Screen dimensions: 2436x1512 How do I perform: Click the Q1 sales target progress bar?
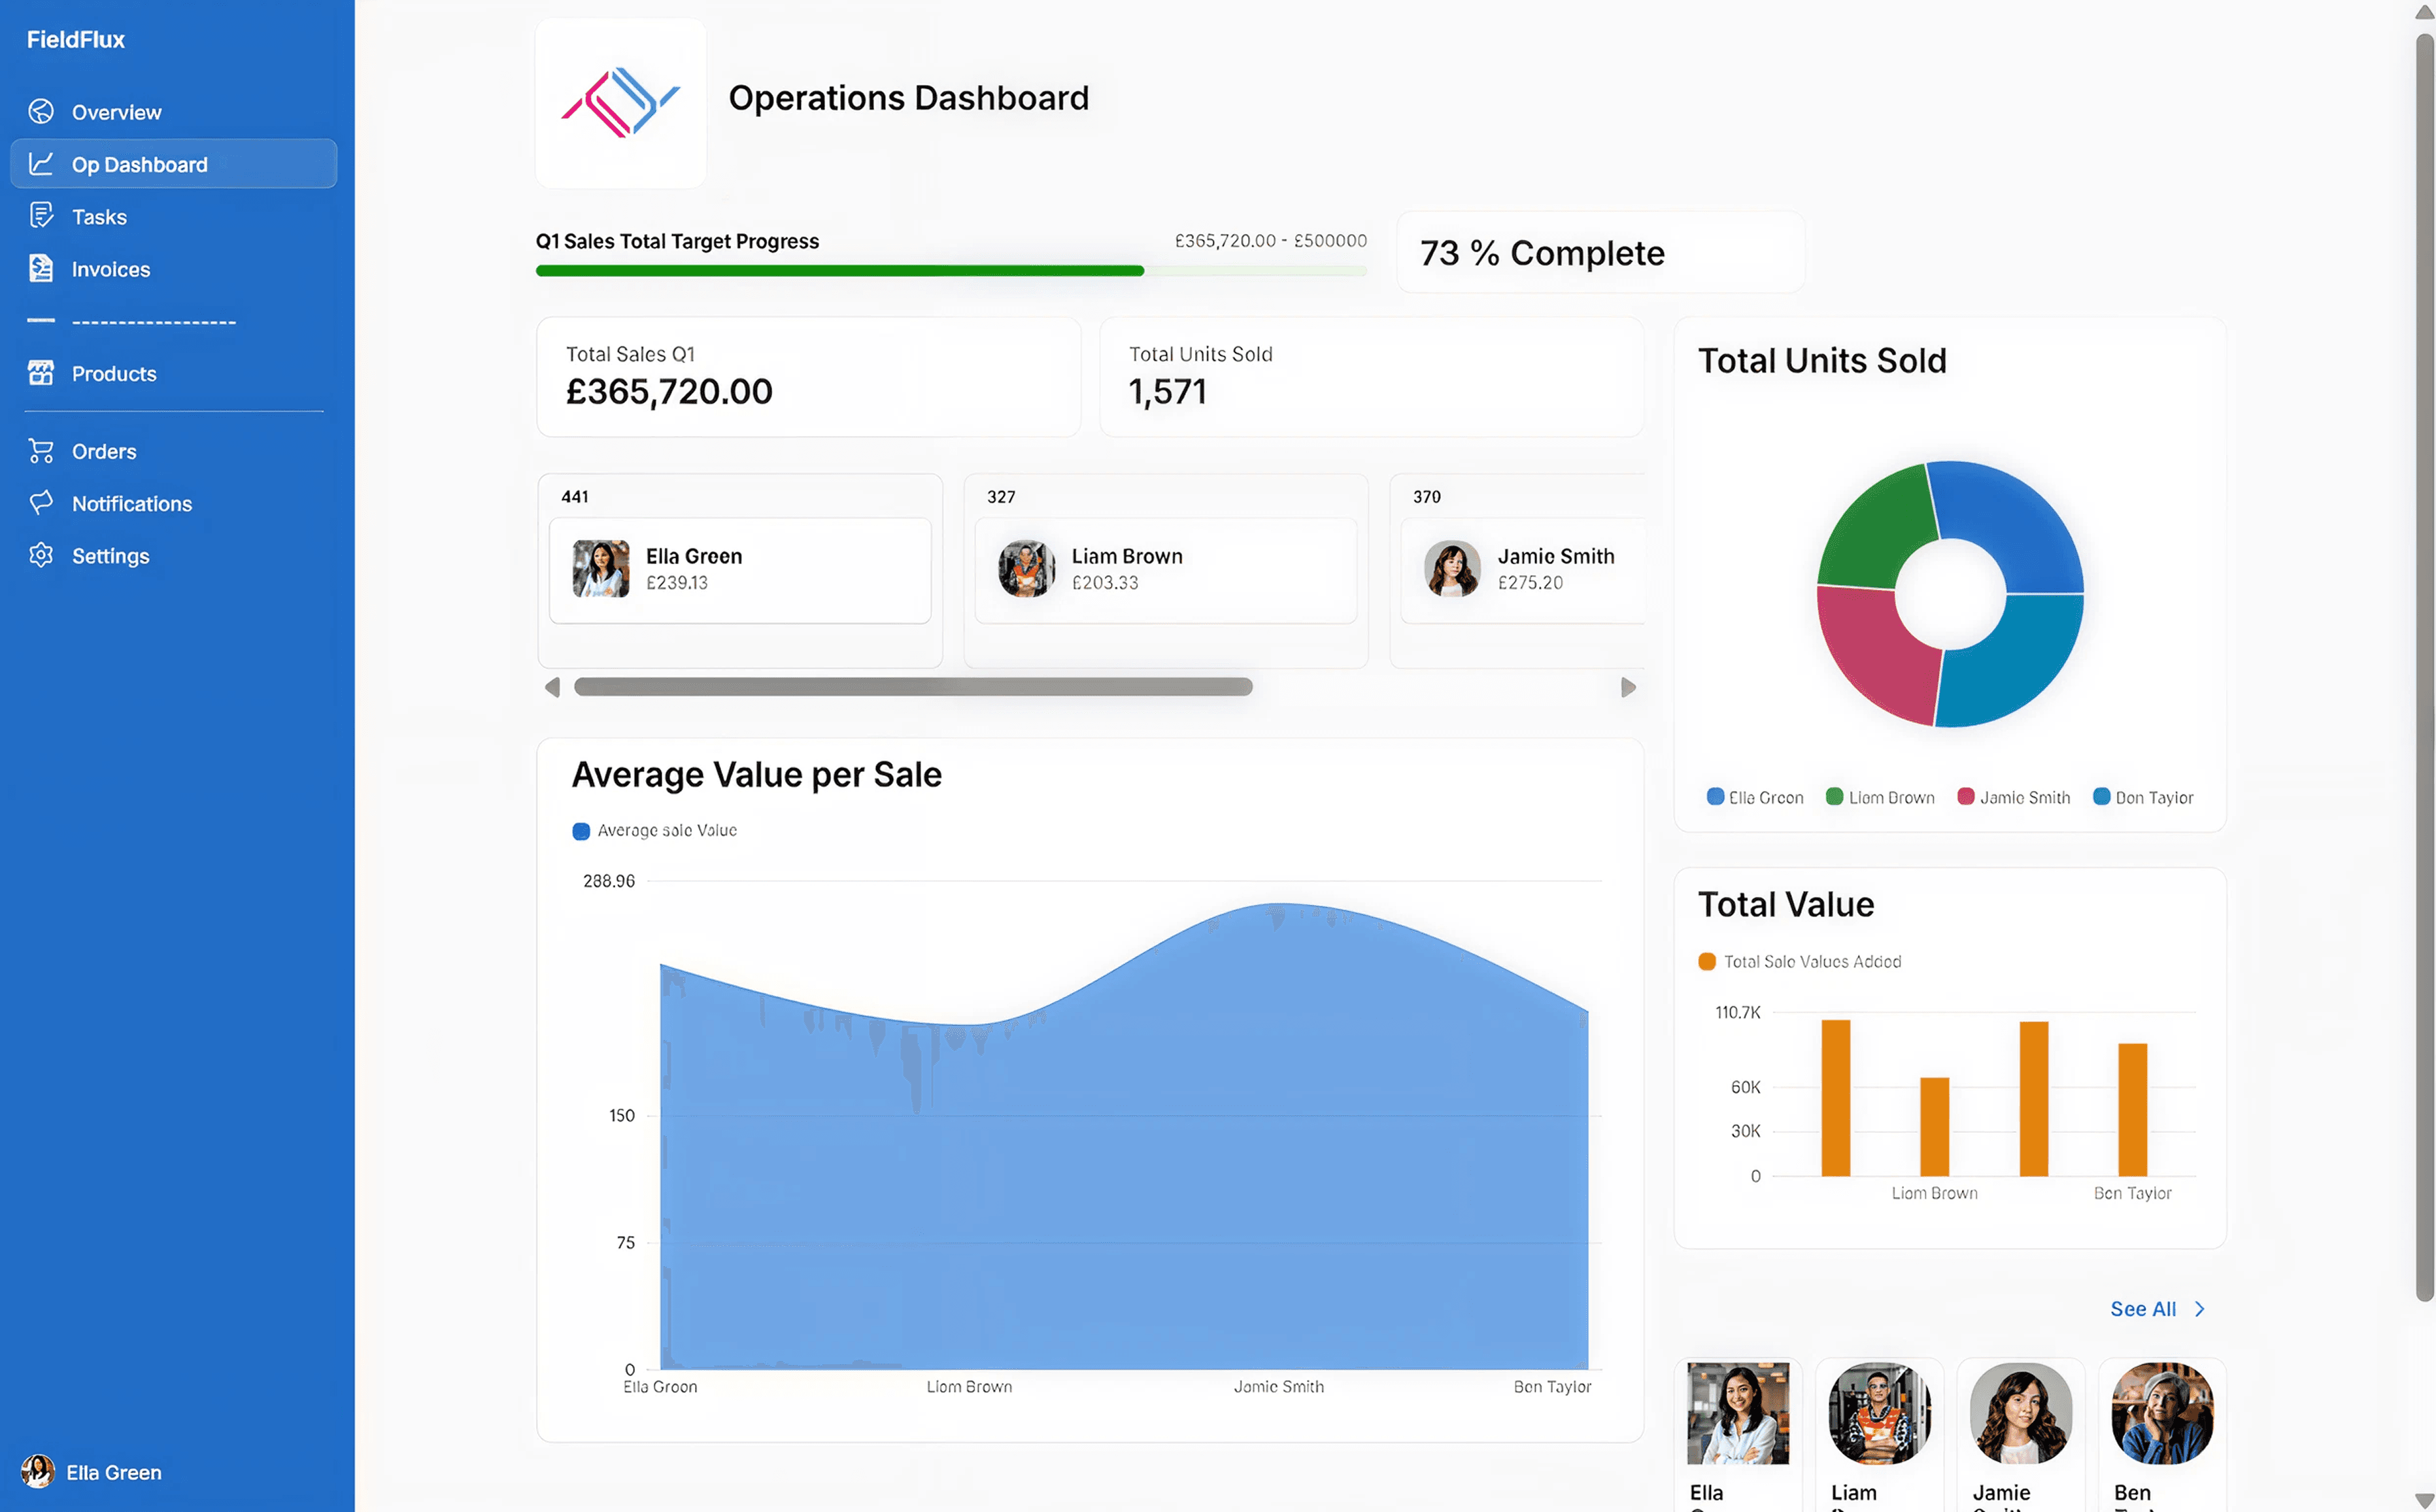pos(950,271)
